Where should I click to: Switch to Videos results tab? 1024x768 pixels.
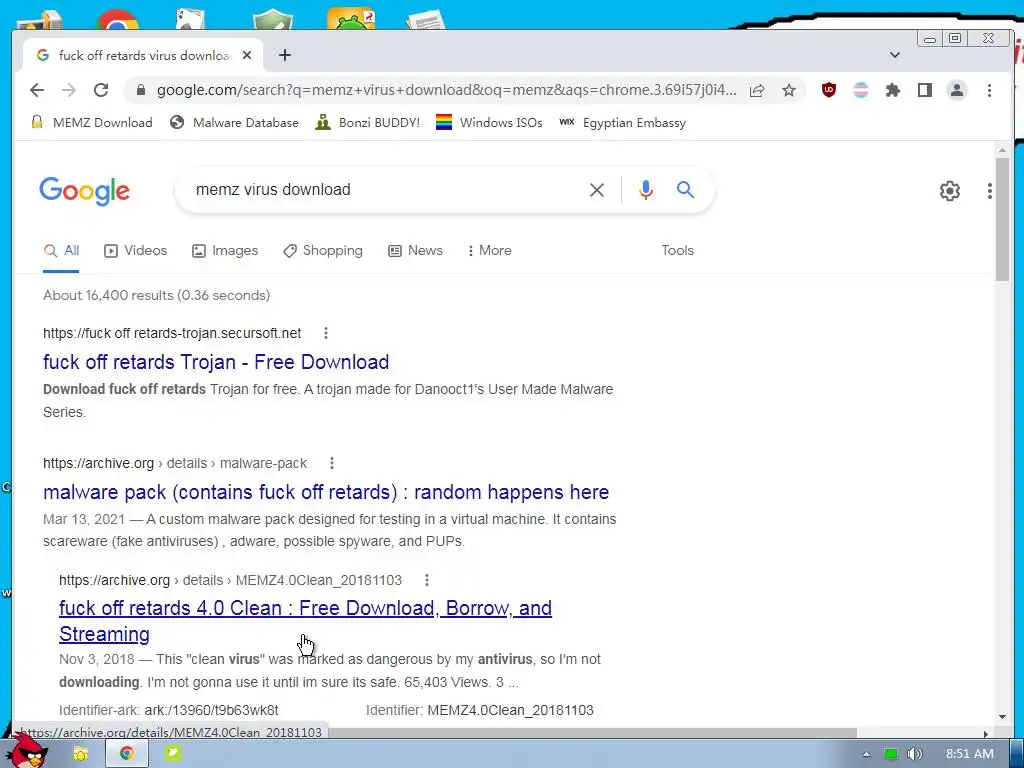point(136,251)
